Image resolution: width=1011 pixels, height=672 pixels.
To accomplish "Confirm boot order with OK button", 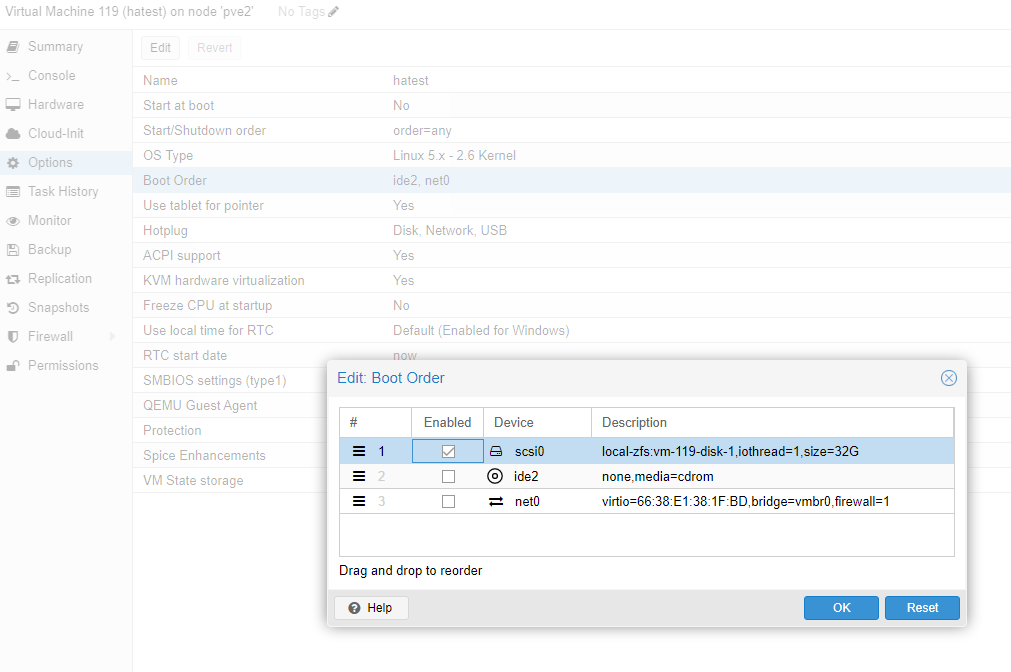I will (841, 608).
